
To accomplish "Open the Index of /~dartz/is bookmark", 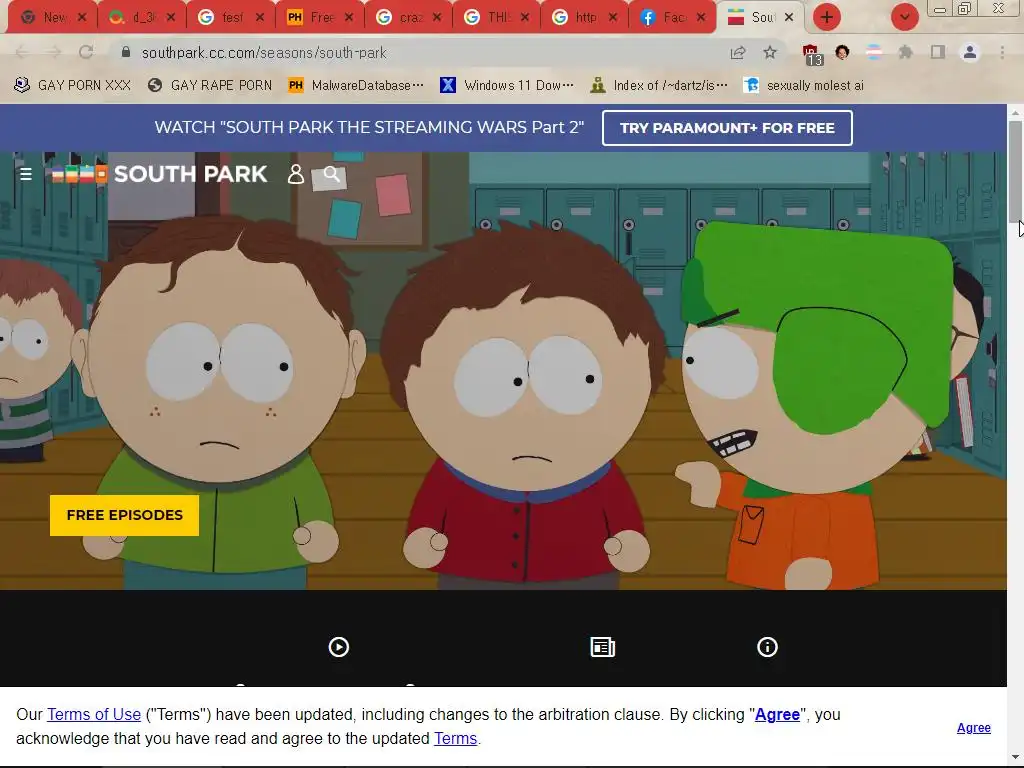I will click(x=658, y=85).
